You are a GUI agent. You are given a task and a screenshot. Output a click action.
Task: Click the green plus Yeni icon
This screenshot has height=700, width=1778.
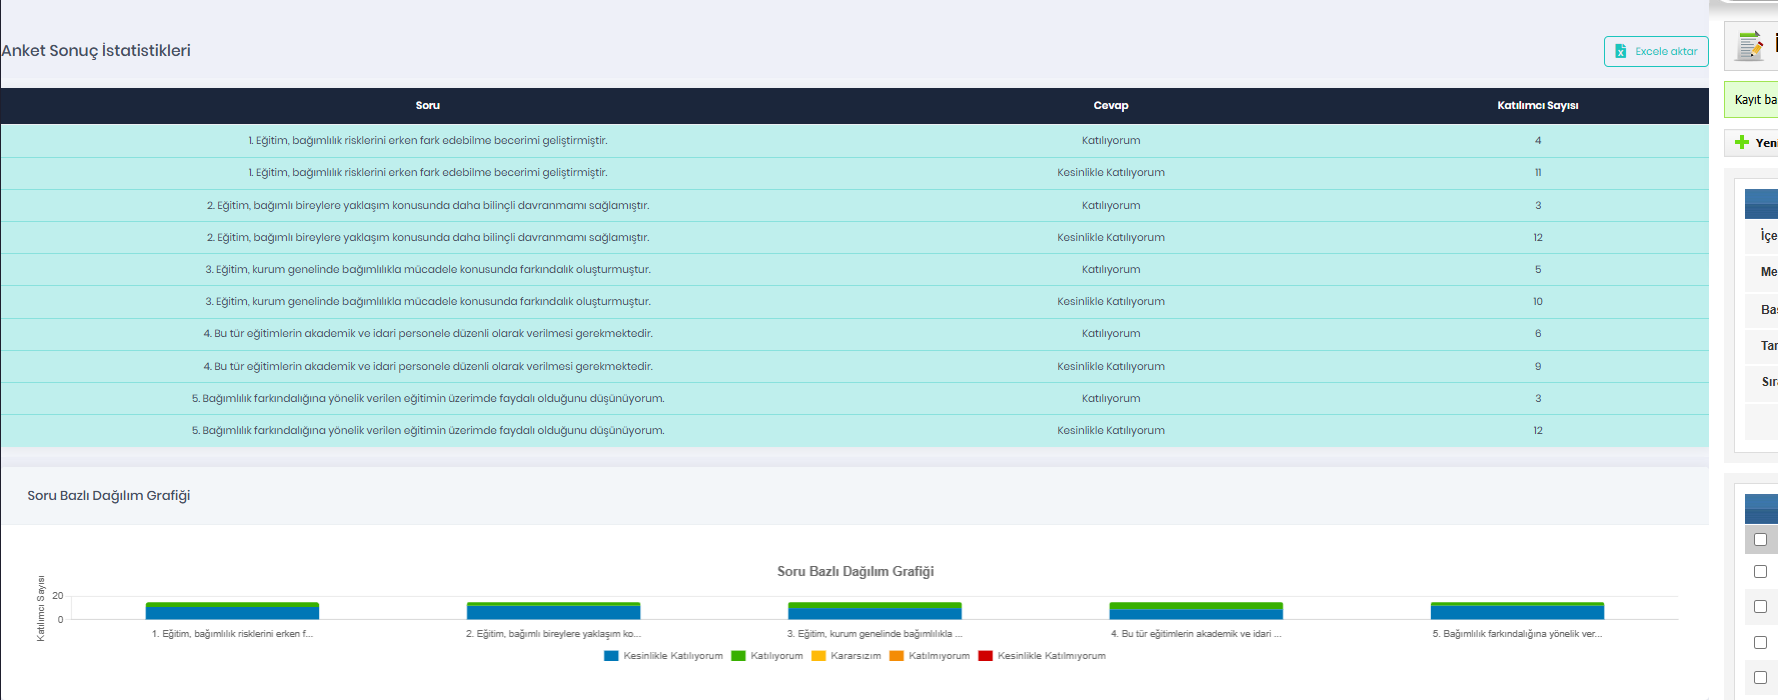(x=1742, y=142)
